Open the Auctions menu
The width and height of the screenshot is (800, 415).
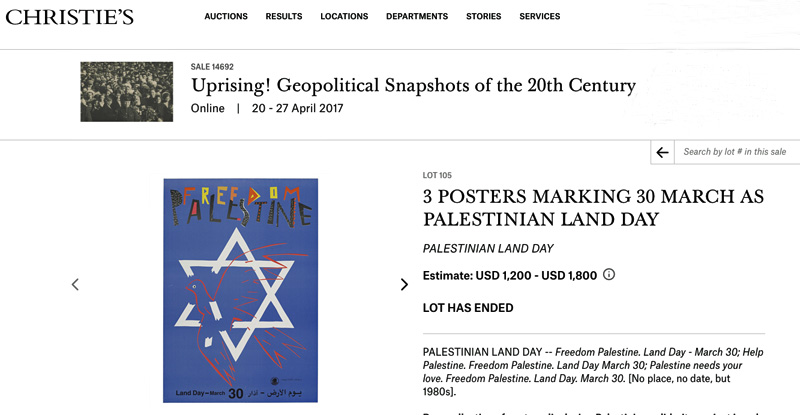click(226, 16)
